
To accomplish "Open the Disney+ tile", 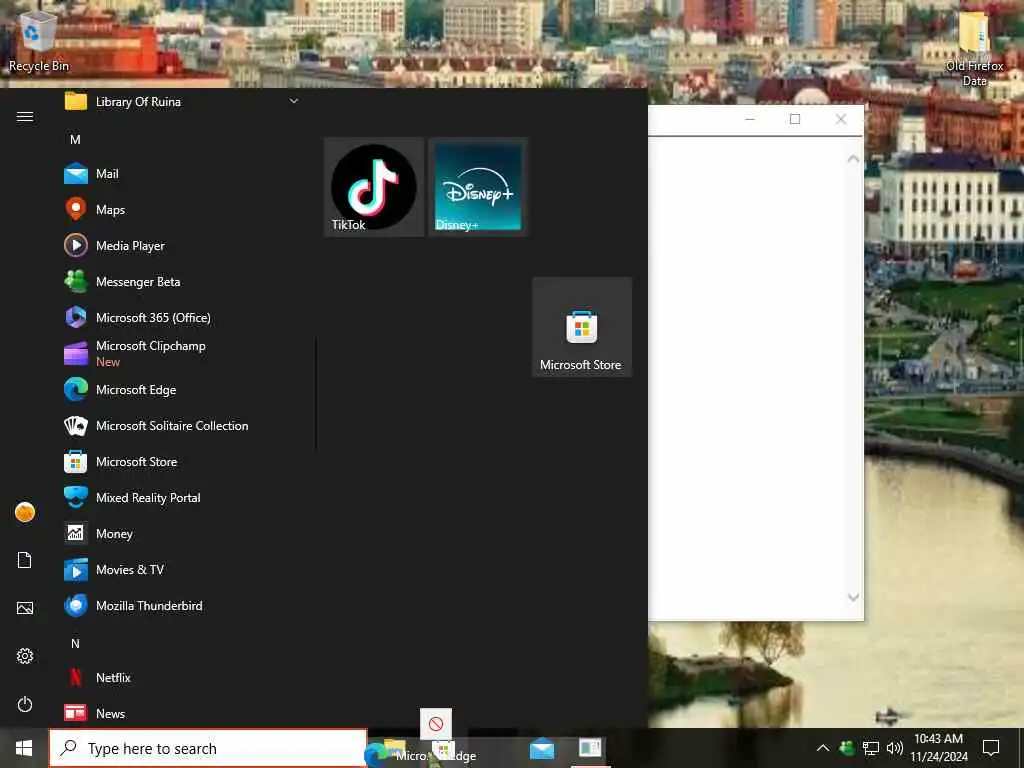I will coord(478,187).
